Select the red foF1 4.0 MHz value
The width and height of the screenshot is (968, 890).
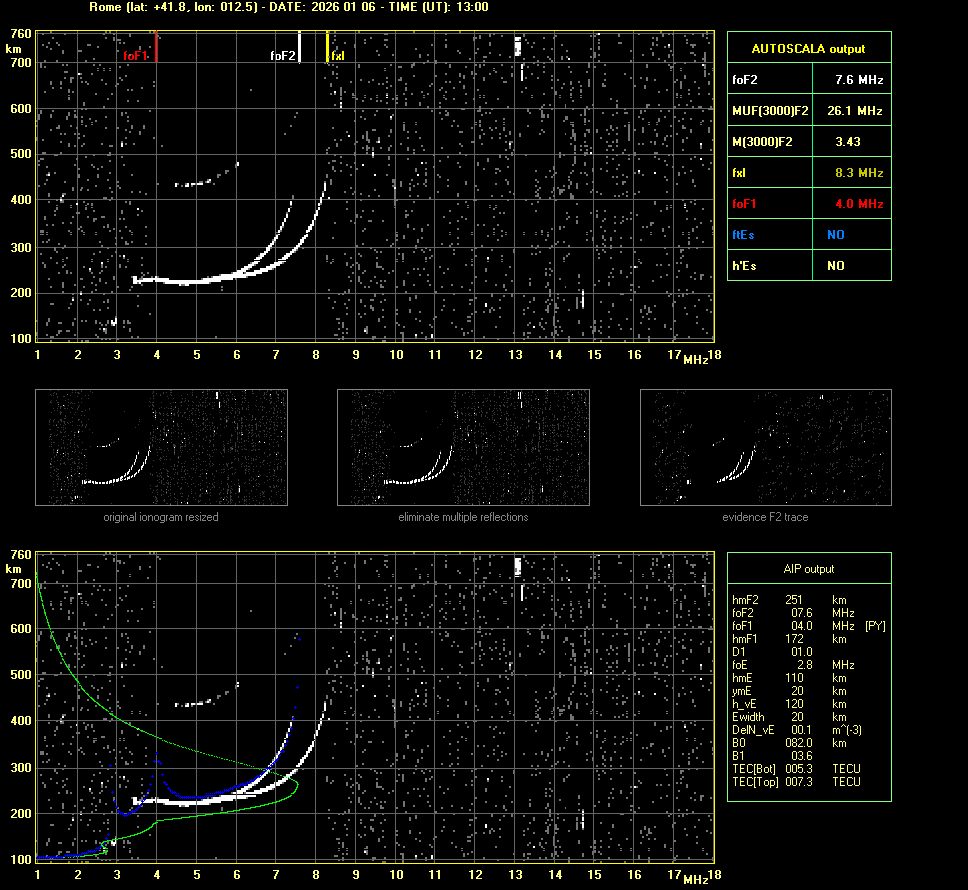coord(859,204)
